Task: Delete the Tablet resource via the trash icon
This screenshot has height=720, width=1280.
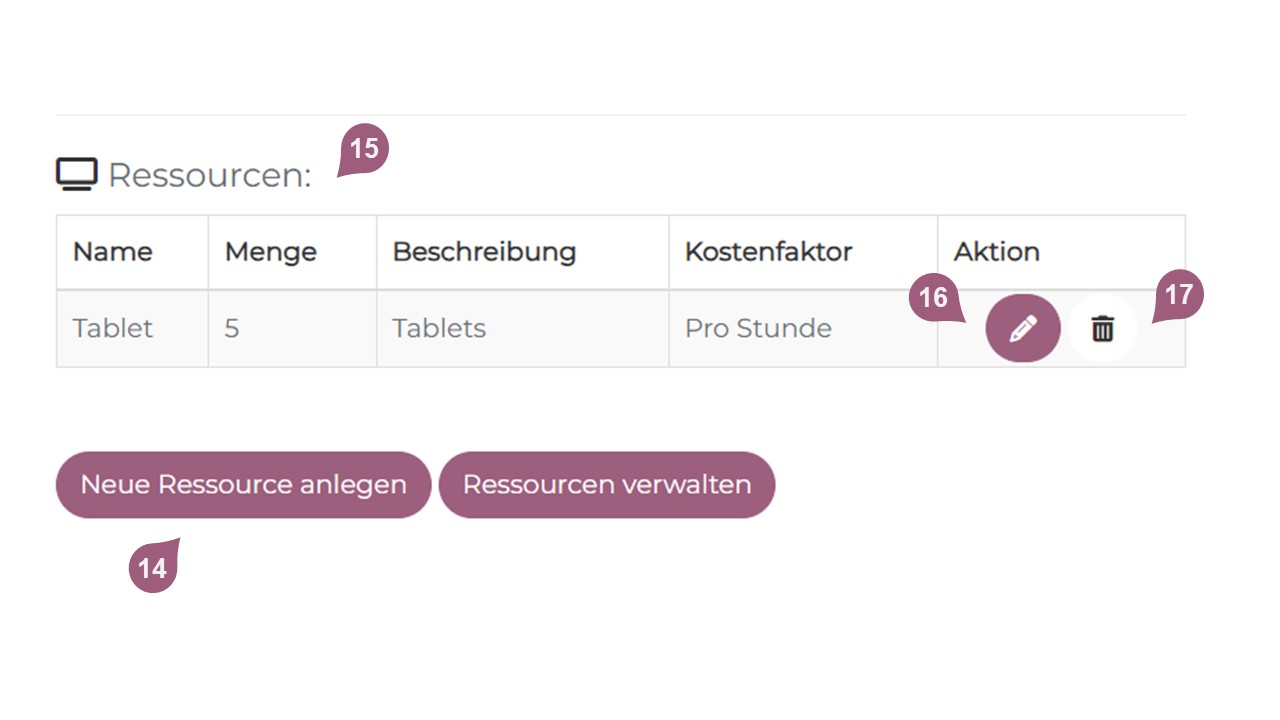Action: click(x=1102, y=328)
